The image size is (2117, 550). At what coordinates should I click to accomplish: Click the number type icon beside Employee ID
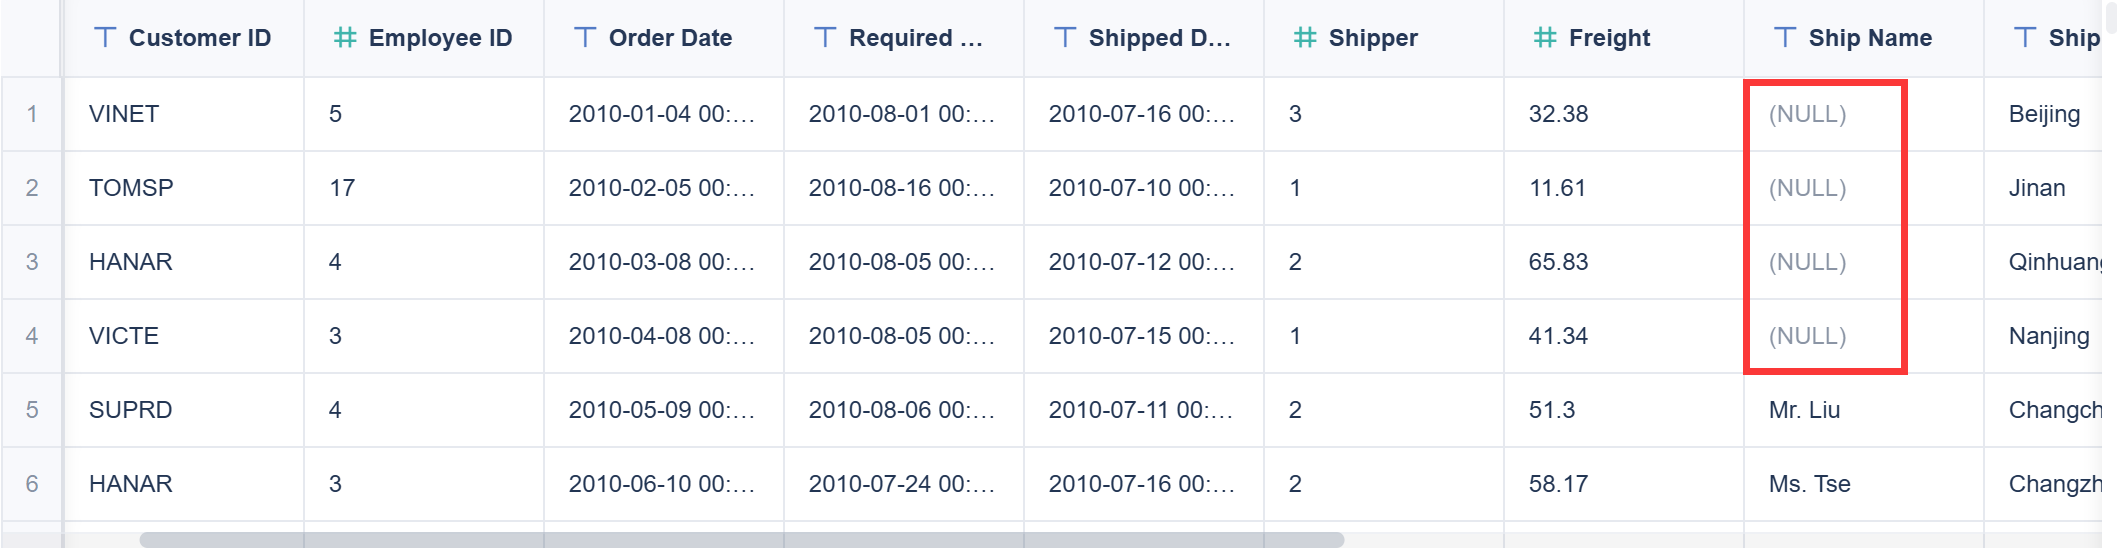[345, 38]
